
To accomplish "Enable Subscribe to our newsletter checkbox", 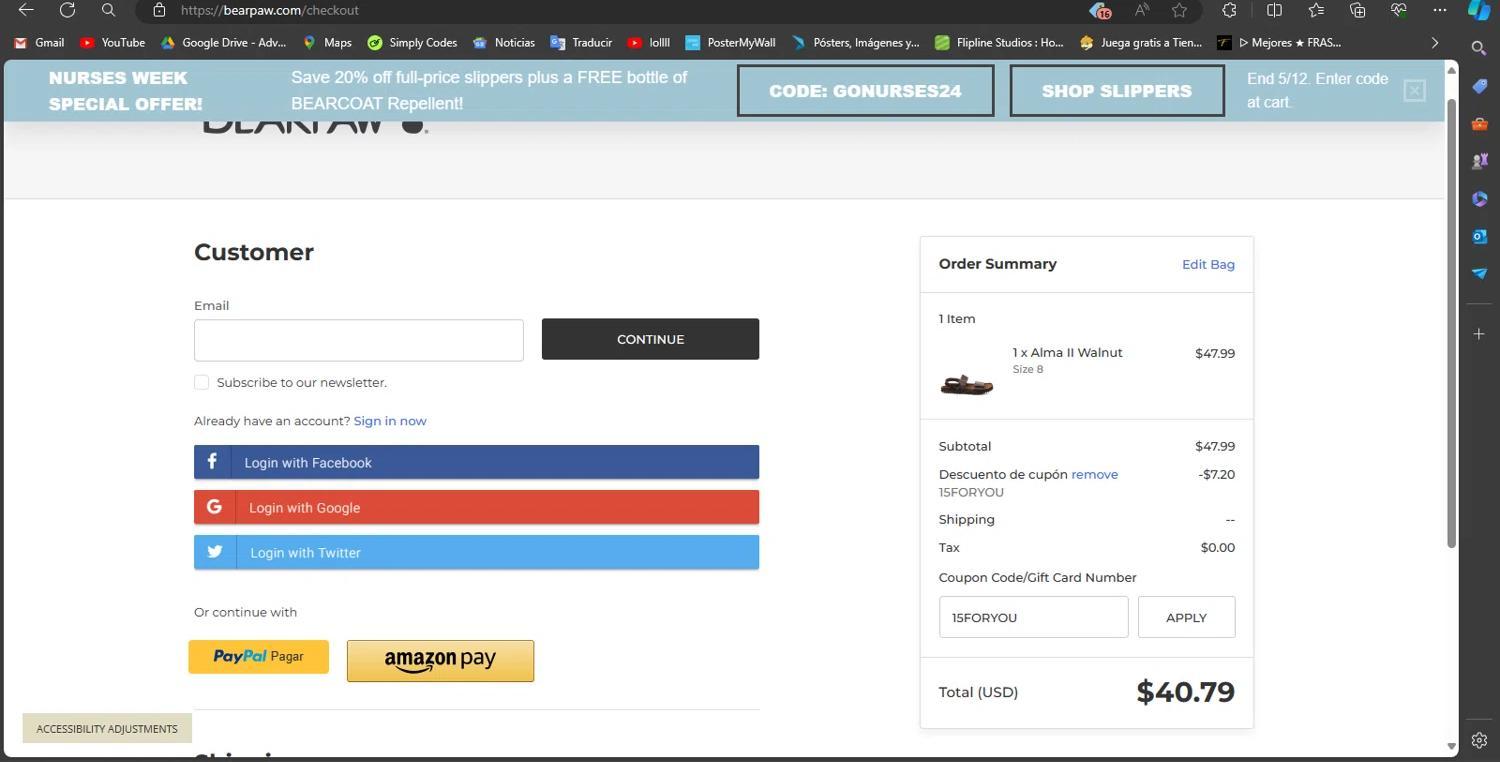I will (202, 382).
